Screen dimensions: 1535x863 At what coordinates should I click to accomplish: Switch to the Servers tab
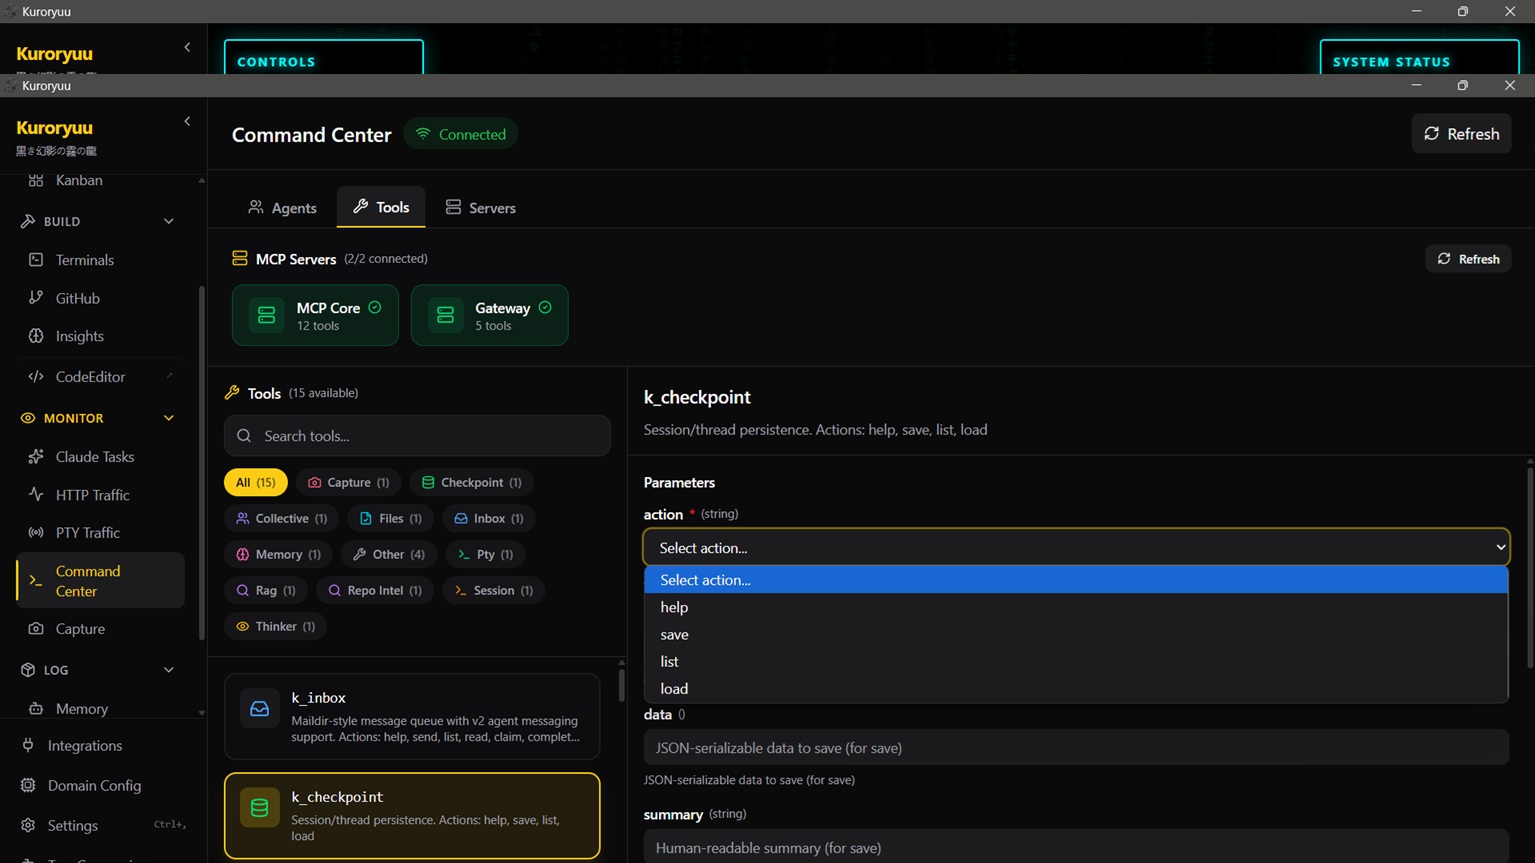point(480,208)
